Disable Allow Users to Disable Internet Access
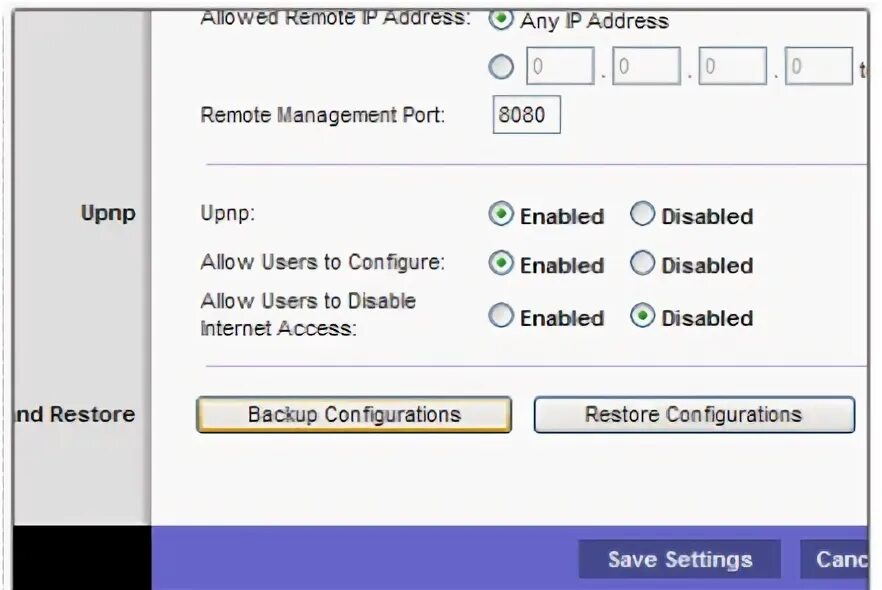Screen dimensions: 882x590 (x=642, y=316)
